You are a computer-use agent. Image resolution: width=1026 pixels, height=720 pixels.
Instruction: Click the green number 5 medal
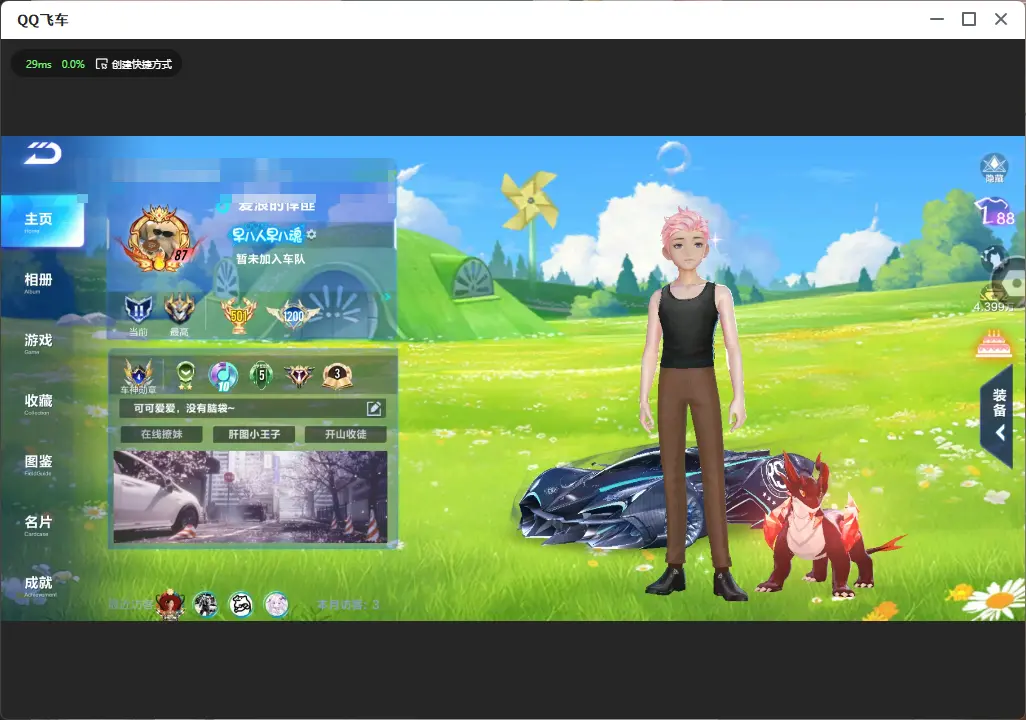click(x=261, y=376)
